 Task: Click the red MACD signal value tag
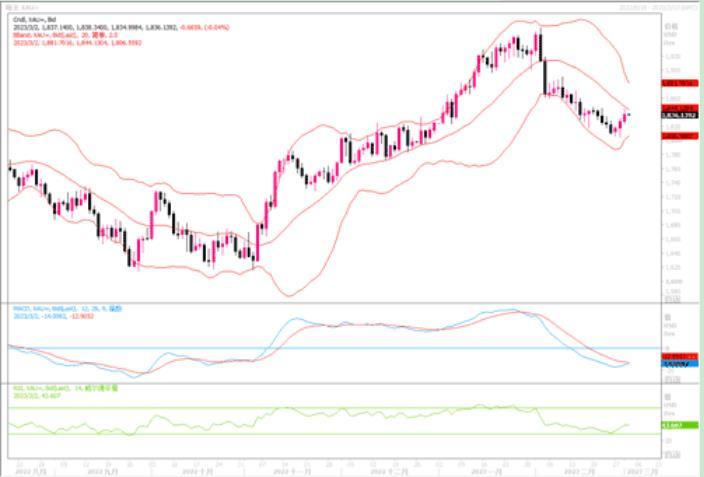click(x=674, y=355)
